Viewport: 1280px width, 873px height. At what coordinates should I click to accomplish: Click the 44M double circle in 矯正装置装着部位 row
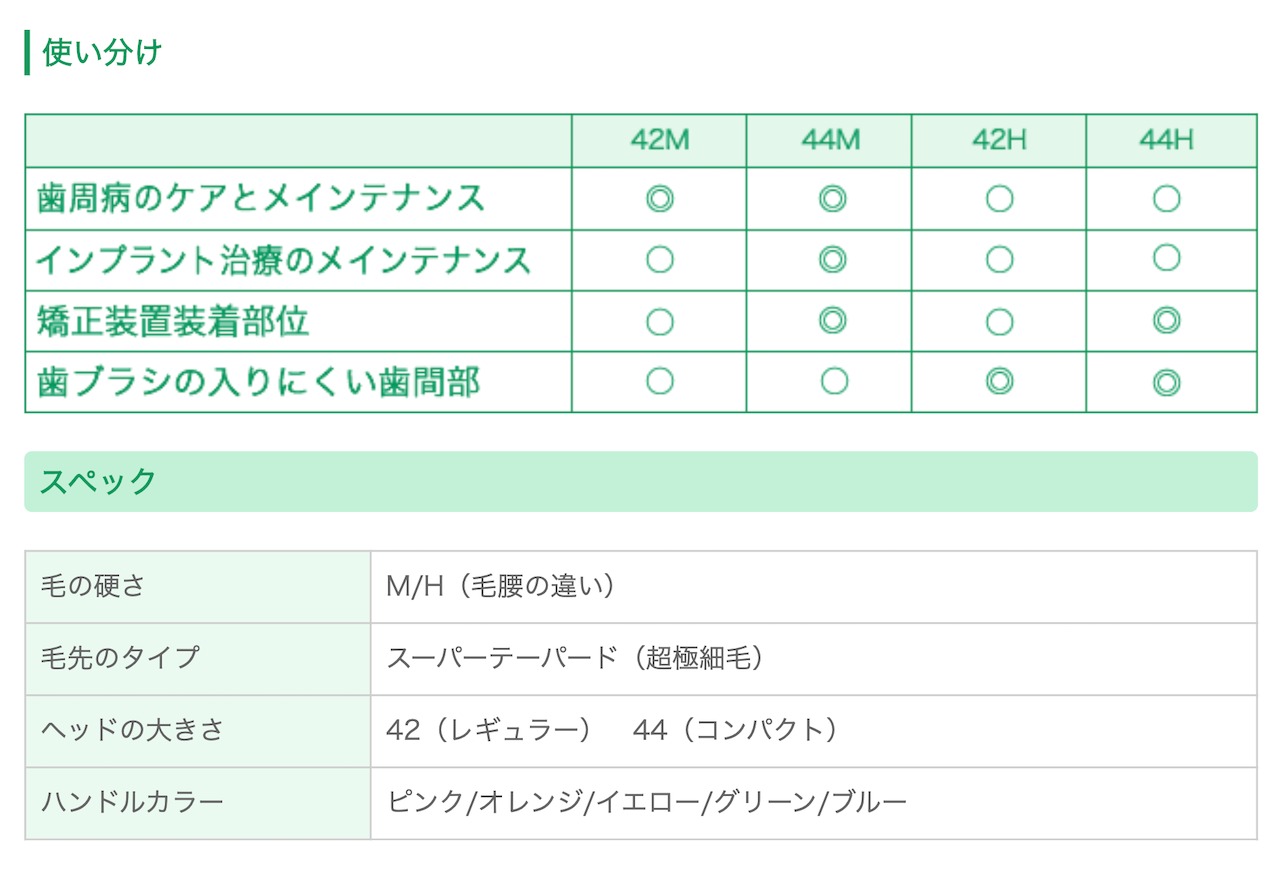point(832,321)
